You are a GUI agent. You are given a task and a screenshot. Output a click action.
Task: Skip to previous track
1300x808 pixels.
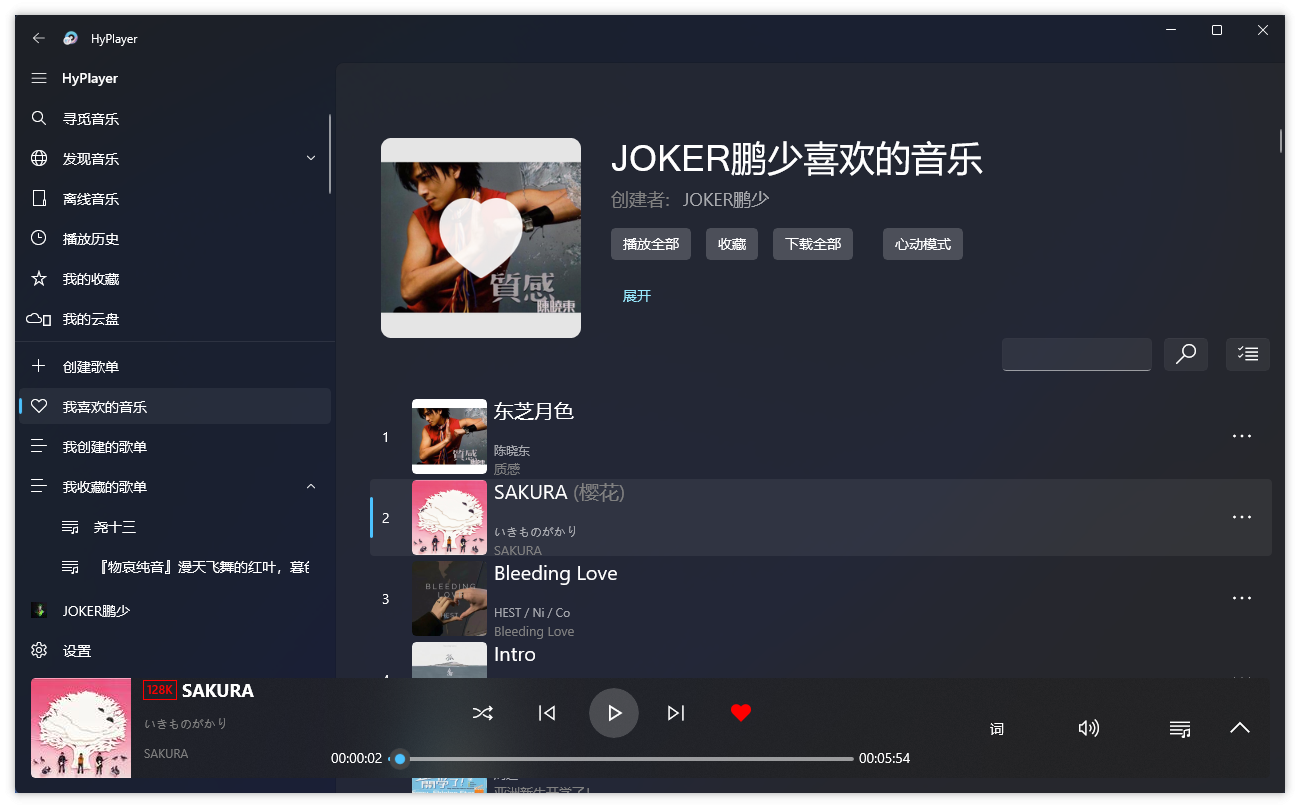[x=547, y=713]
